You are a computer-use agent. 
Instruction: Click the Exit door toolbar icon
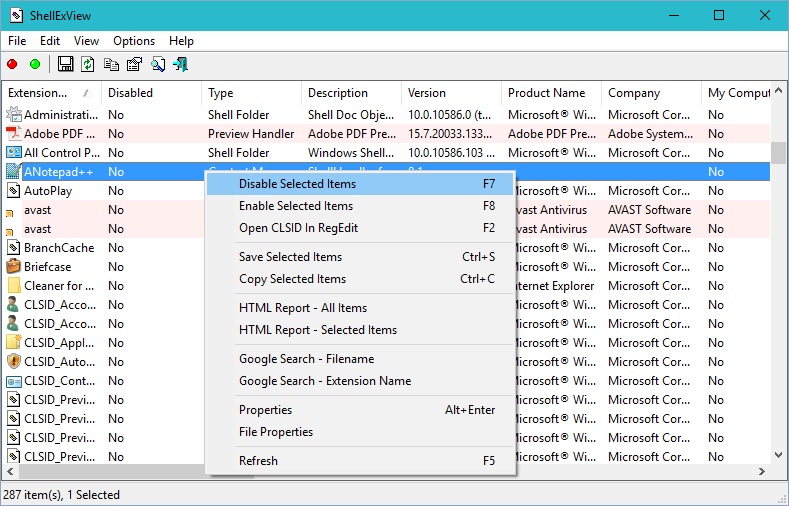point(181,65)
